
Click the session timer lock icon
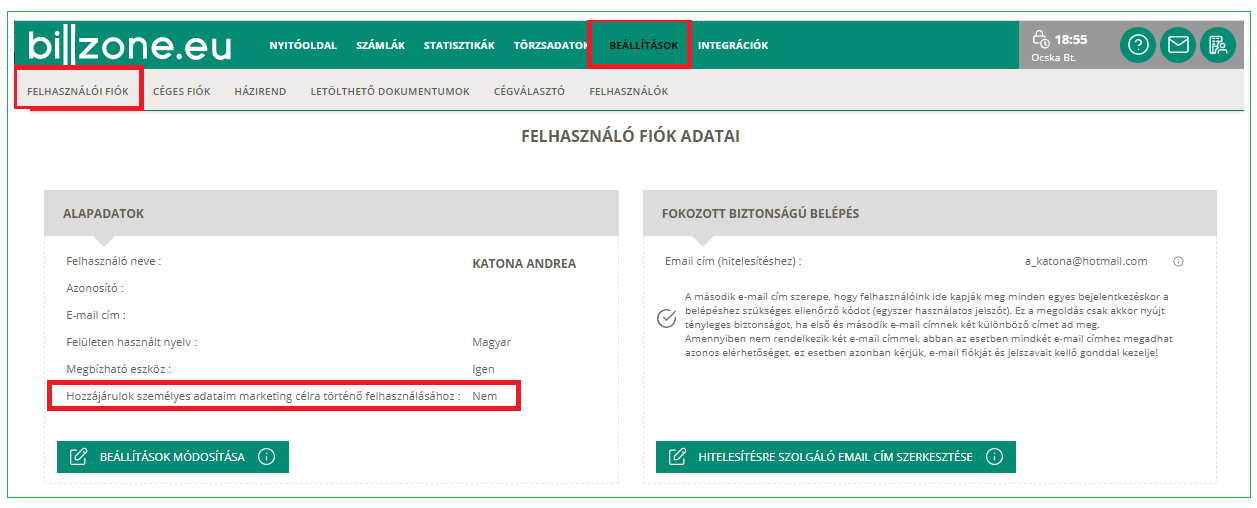click(x=1041, y=39)
